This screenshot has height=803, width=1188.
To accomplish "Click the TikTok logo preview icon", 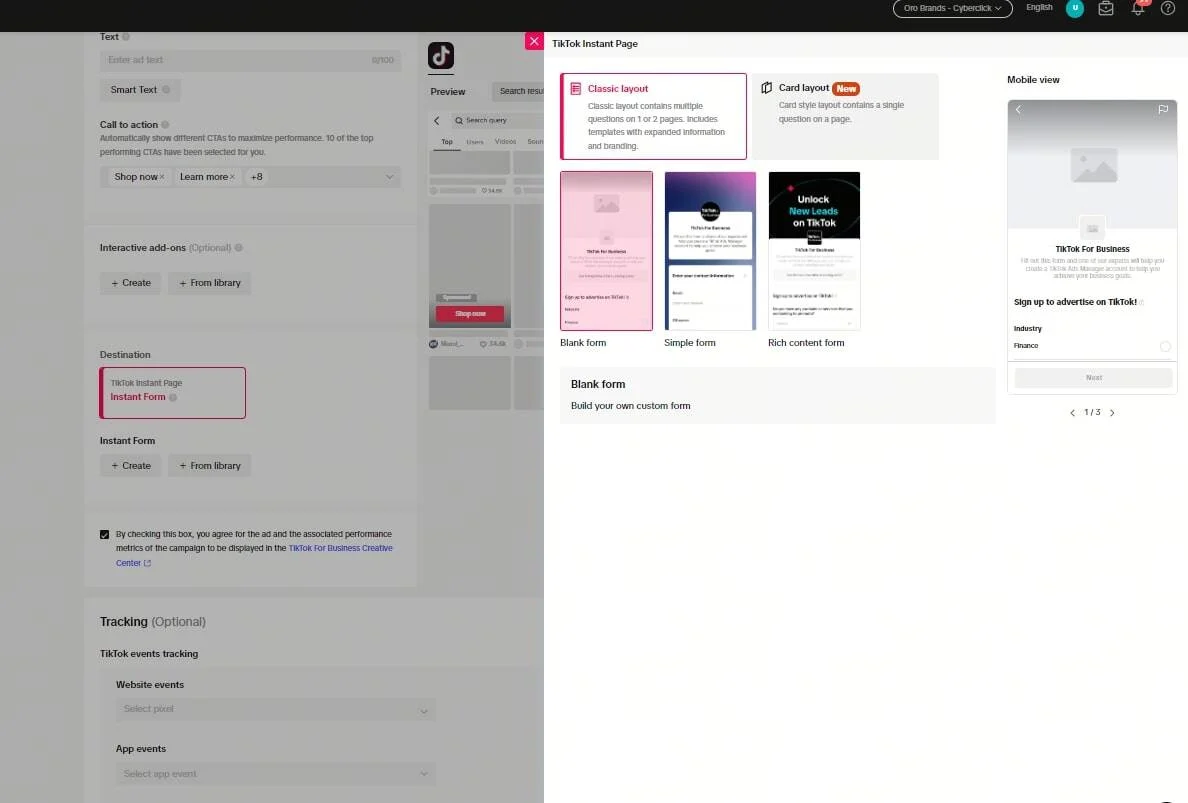I will (x=441, y=55).
